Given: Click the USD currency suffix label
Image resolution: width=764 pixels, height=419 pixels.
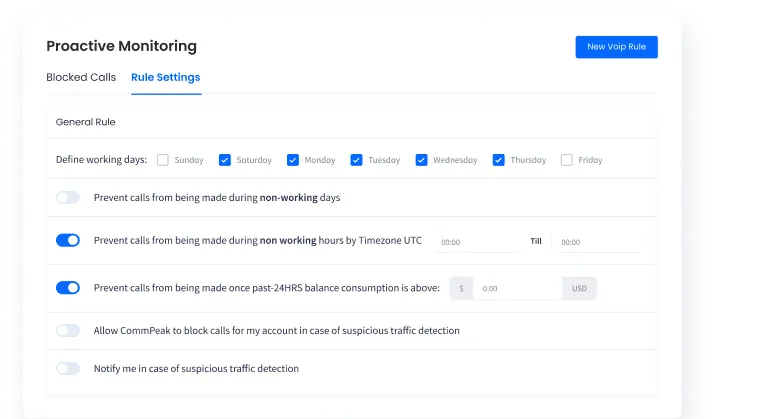Looking at the screenshot, I should coord(579,289).
